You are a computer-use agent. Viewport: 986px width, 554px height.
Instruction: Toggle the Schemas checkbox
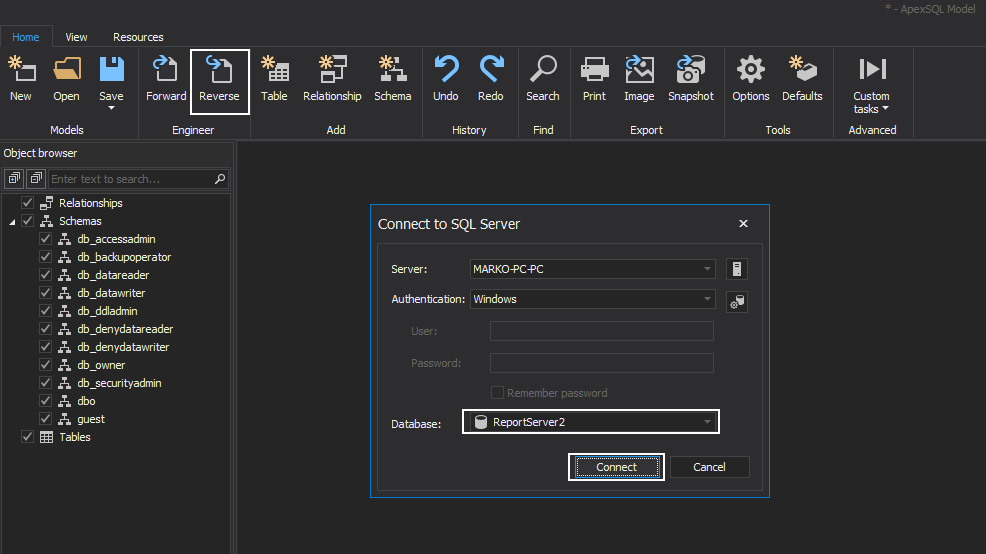point(27,221)
